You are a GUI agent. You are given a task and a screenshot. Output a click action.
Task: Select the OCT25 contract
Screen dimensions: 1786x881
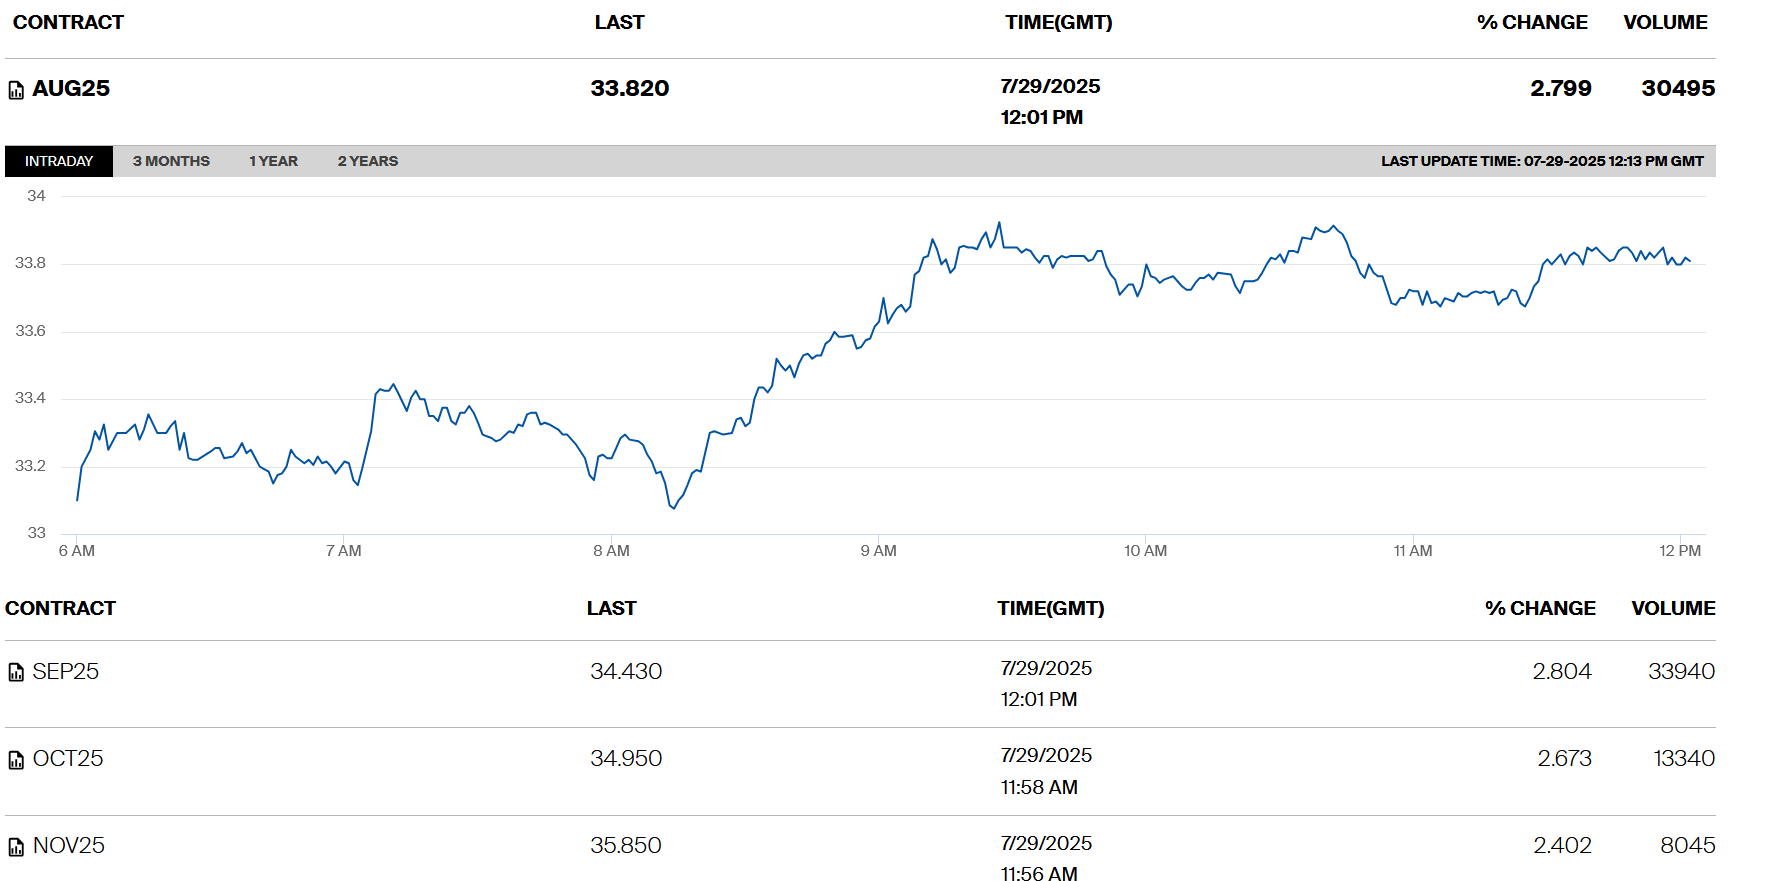pyautogui.click(x=68, y=758)
